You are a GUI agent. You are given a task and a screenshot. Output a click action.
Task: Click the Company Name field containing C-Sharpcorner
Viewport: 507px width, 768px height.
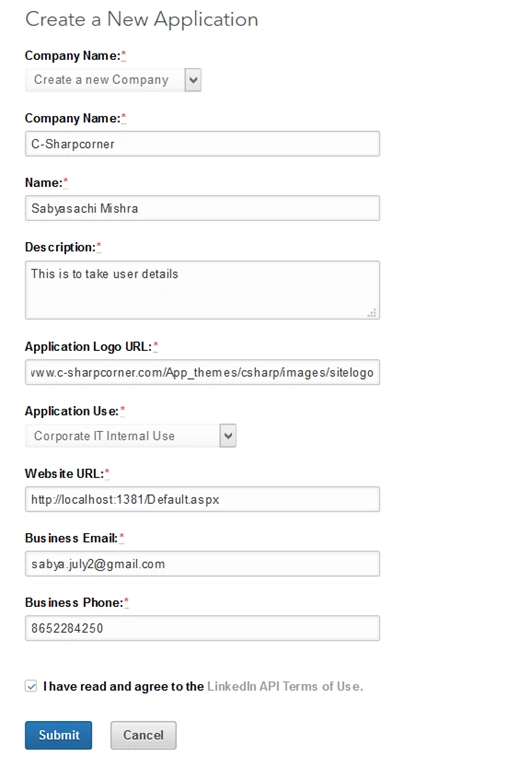[202, 144]
